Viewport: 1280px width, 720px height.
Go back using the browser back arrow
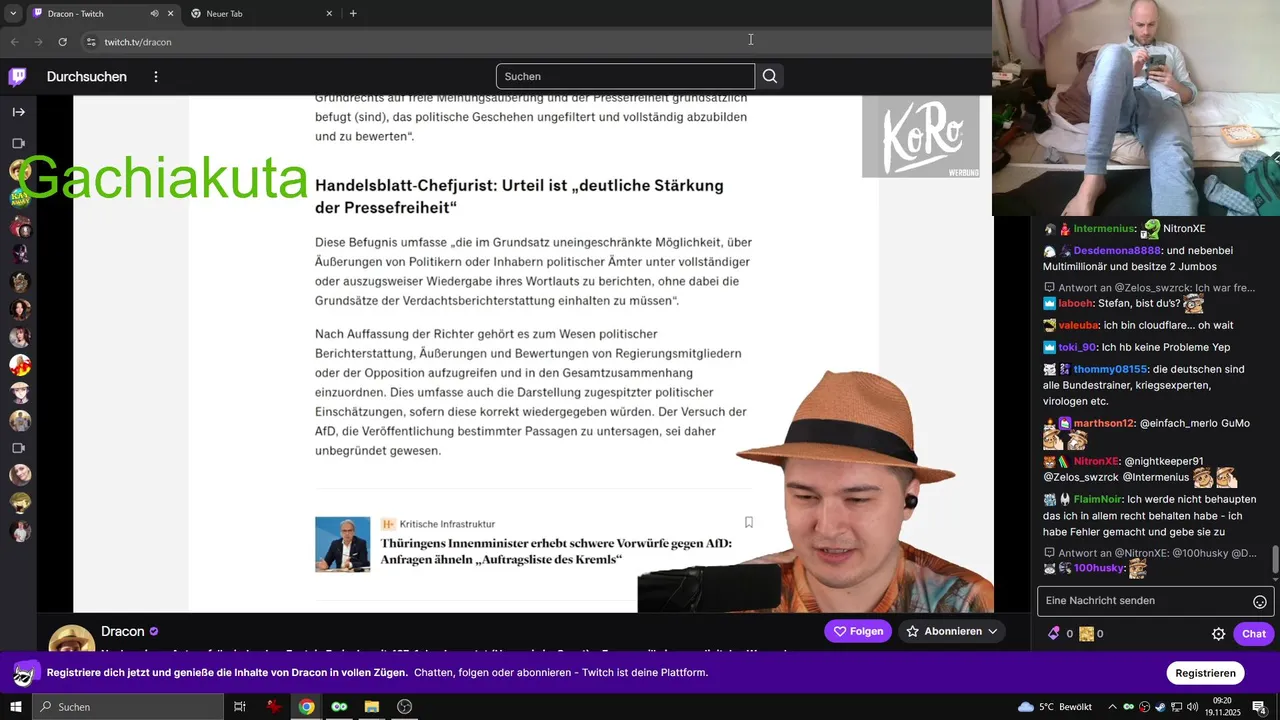[x=14, y=42]
